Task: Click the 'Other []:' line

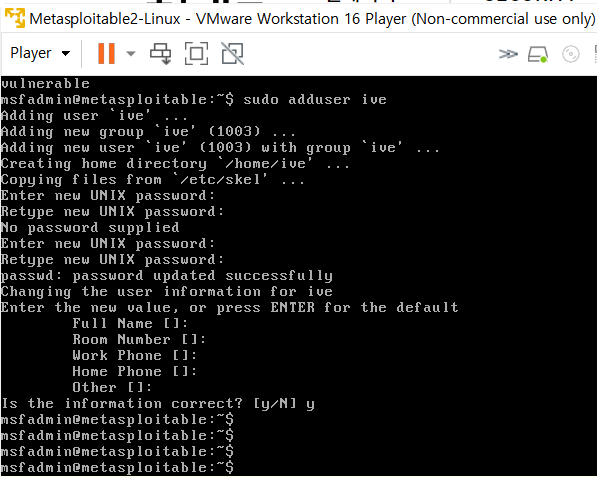Action: pos(112,388)
